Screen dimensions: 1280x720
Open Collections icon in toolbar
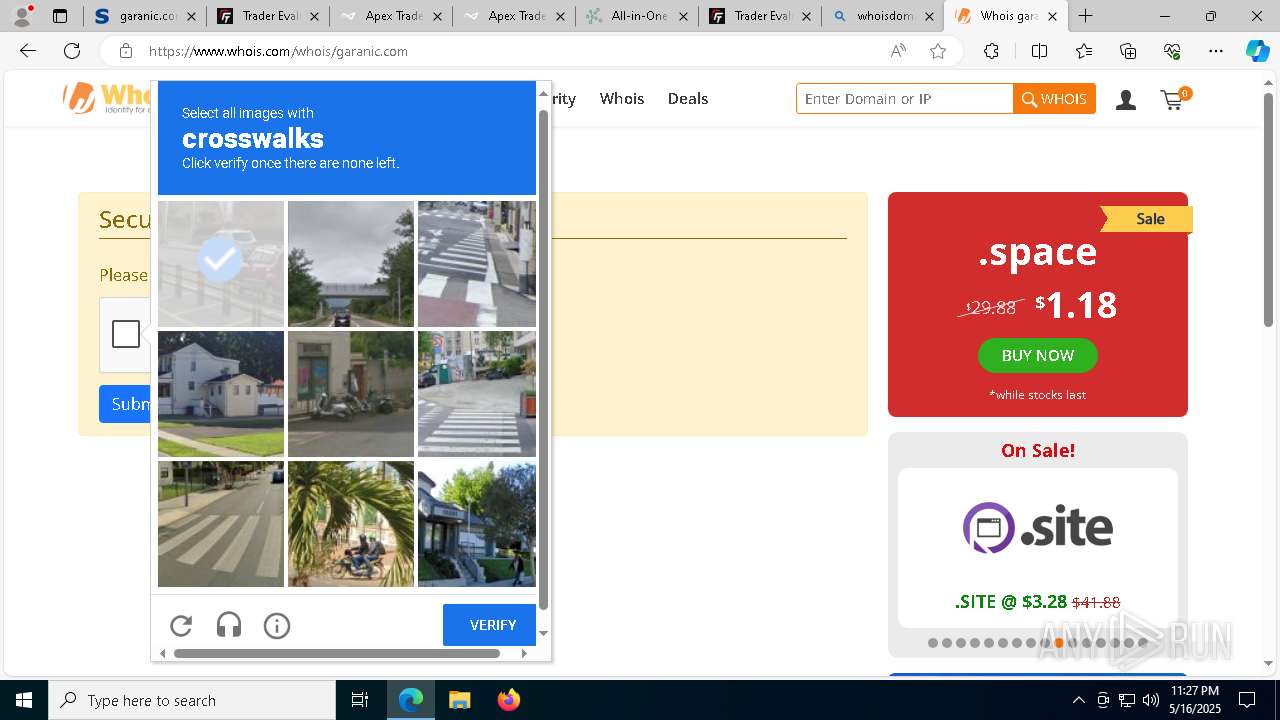click(x=1128, y=51)
